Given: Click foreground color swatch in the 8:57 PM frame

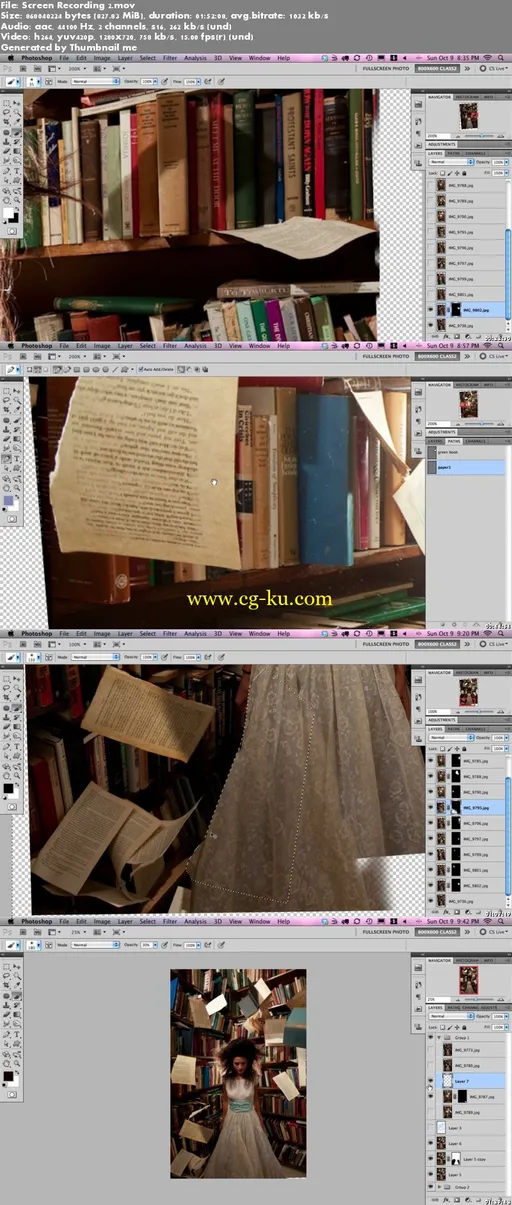Looking at the screenshot, I should [9, 500].
